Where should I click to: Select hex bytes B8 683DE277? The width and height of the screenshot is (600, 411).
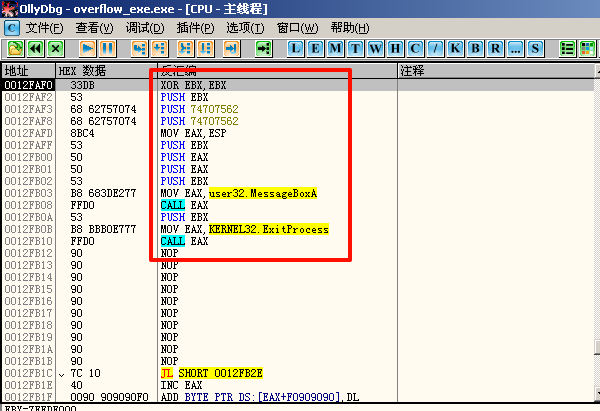(103, 193)
